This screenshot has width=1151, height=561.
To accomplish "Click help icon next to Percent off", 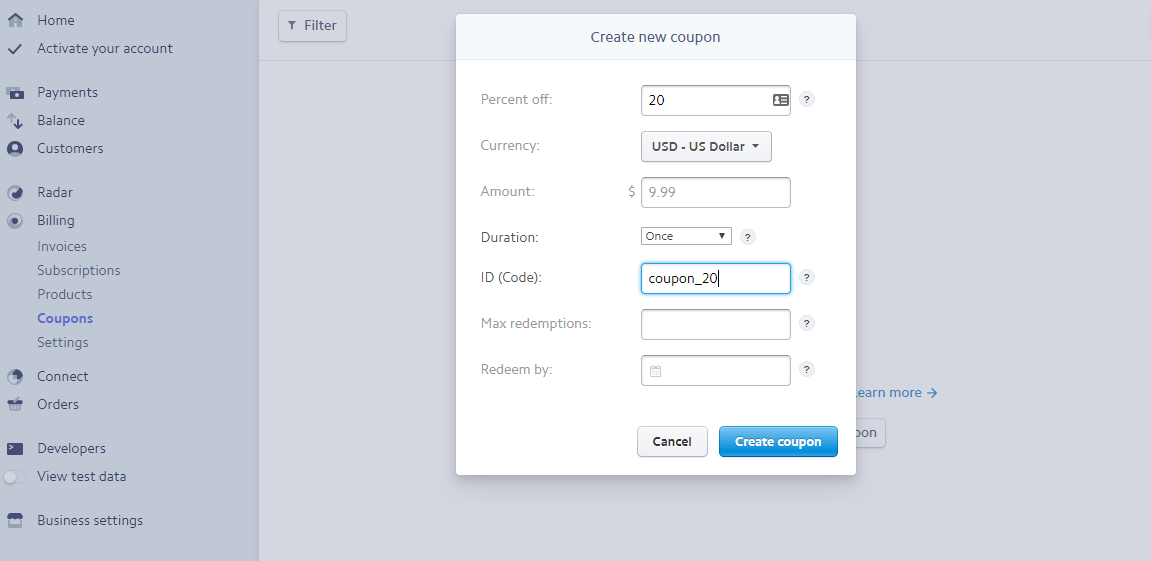I will 806,99.
